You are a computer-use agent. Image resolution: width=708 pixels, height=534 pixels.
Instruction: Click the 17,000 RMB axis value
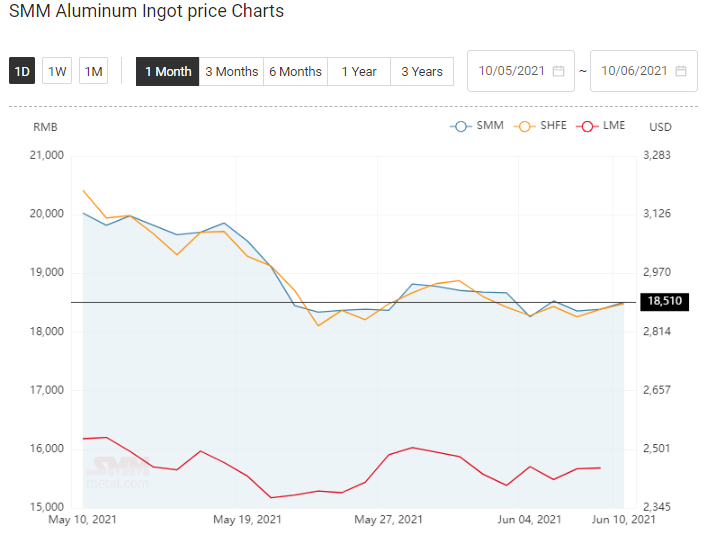click(47, 390)
